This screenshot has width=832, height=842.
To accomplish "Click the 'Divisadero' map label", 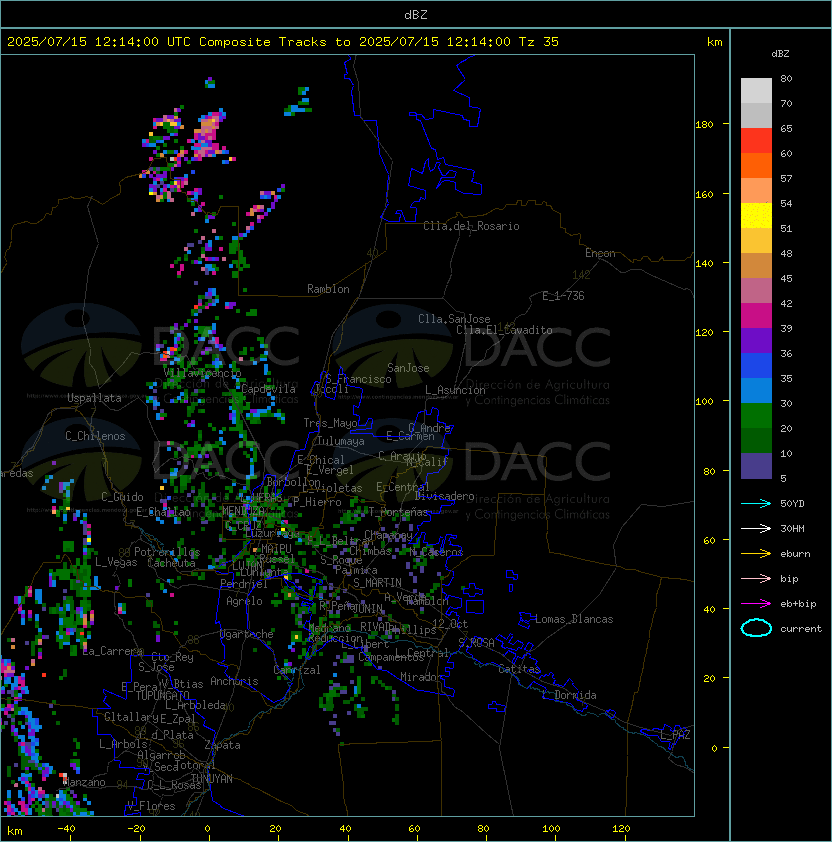I will (444, 496).
